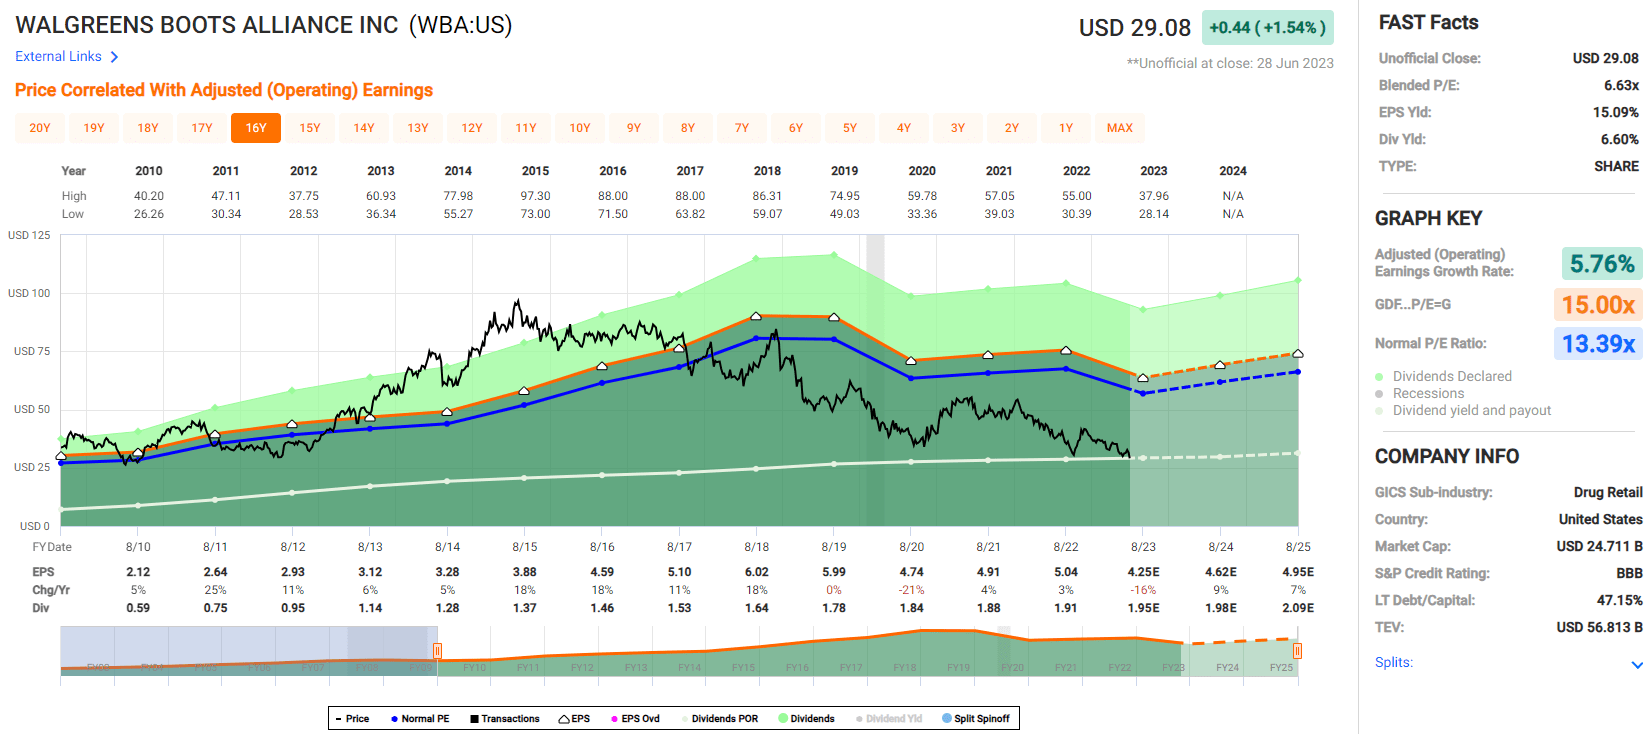Click the Market Cap value USD 24.711 B
The width and height of the screenshot is (1650, 734).
[1599, 546]
